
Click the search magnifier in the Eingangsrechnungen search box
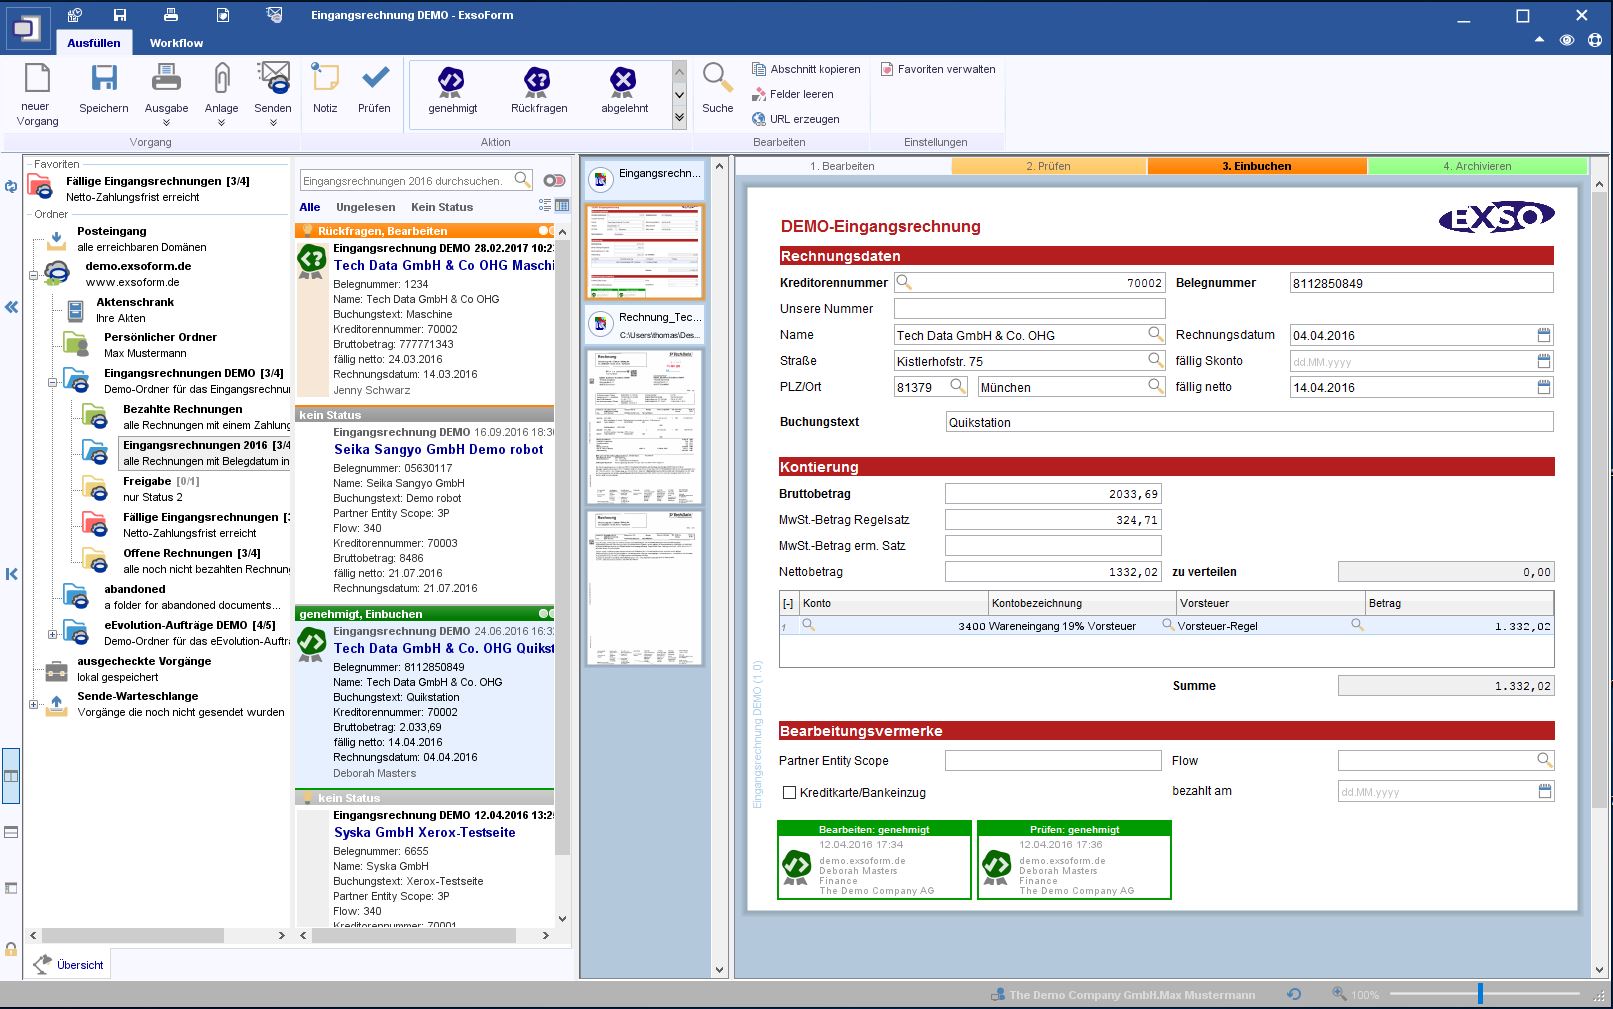click(522, 180)
